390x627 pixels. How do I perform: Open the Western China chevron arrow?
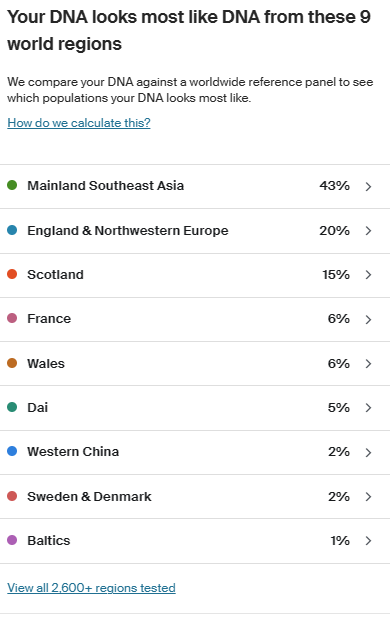pos(368,452)
